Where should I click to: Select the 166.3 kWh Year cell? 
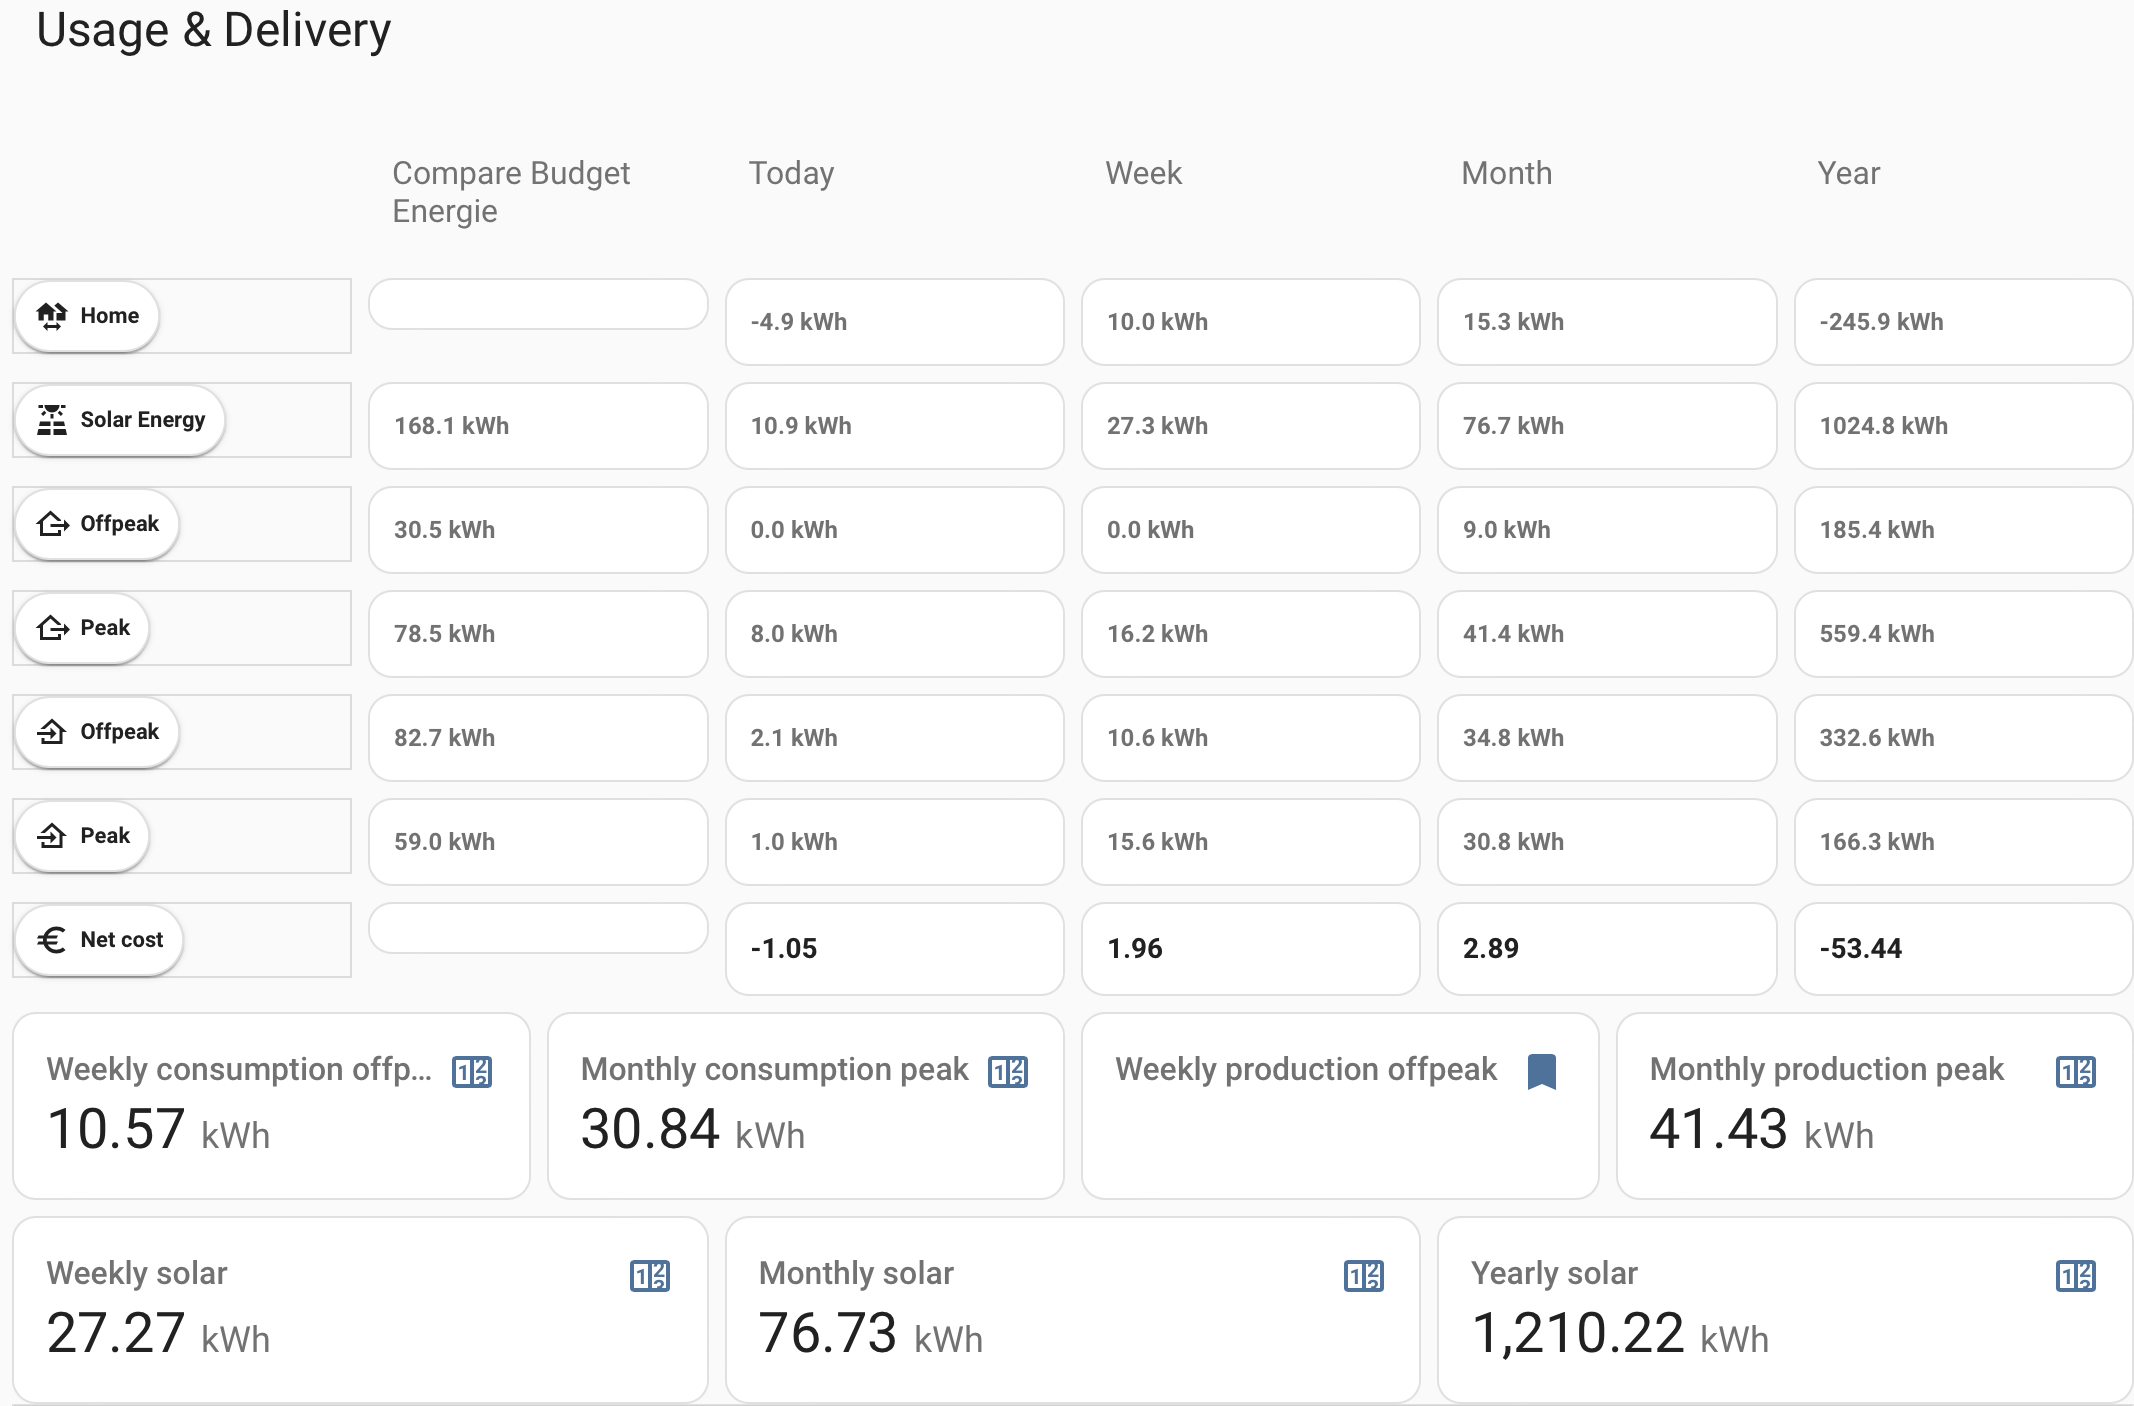(x=1964, y=842)
